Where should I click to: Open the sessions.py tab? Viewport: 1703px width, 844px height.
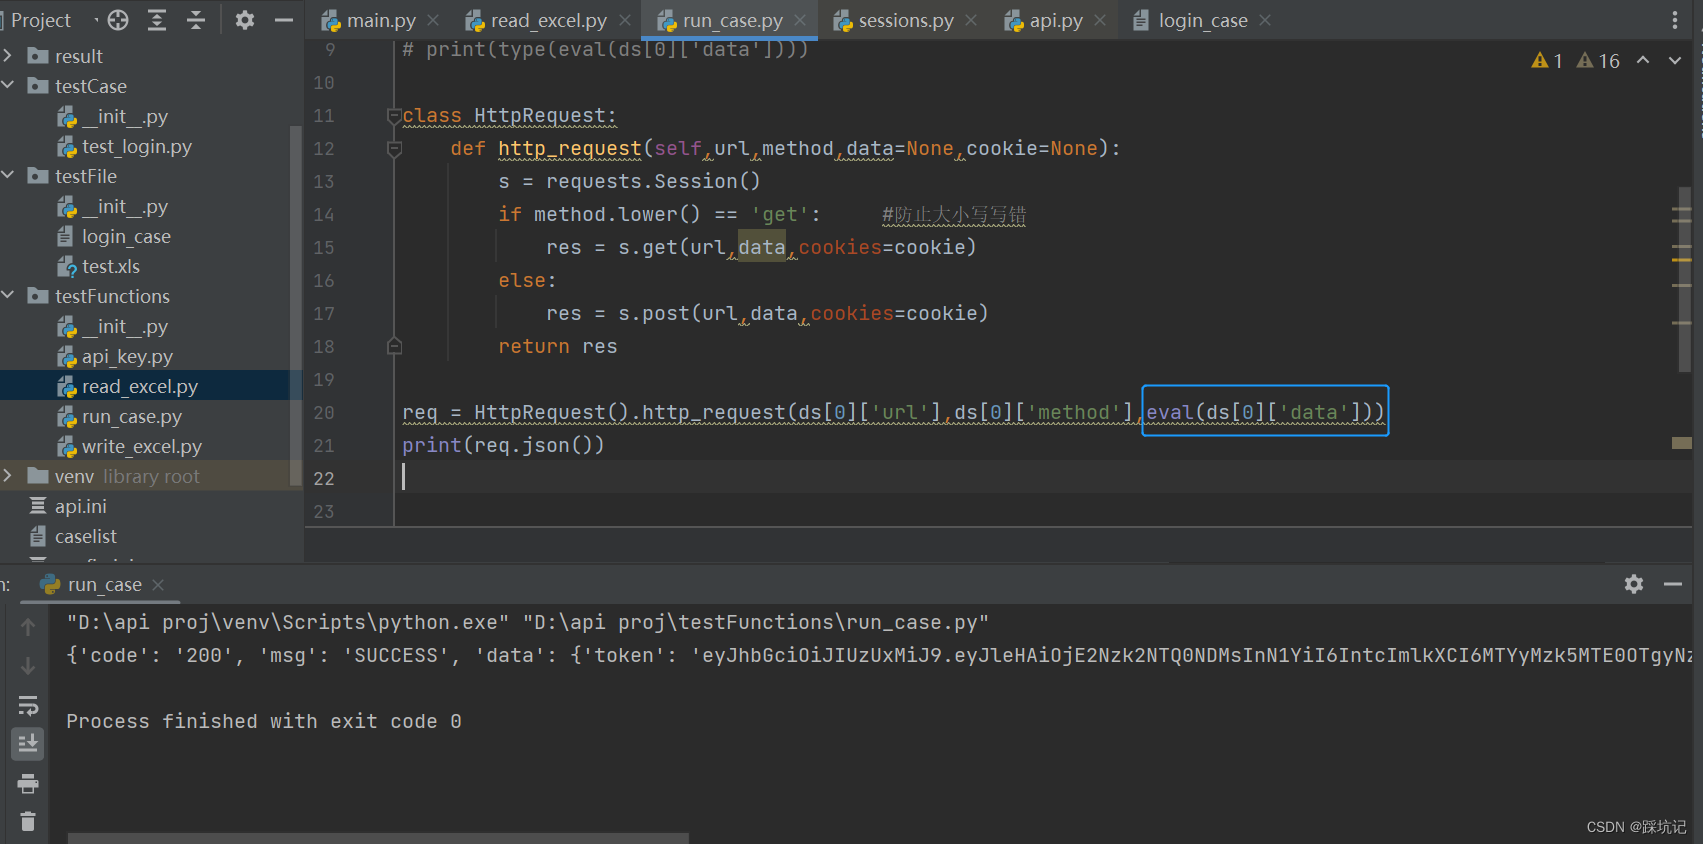pos(906,20)
